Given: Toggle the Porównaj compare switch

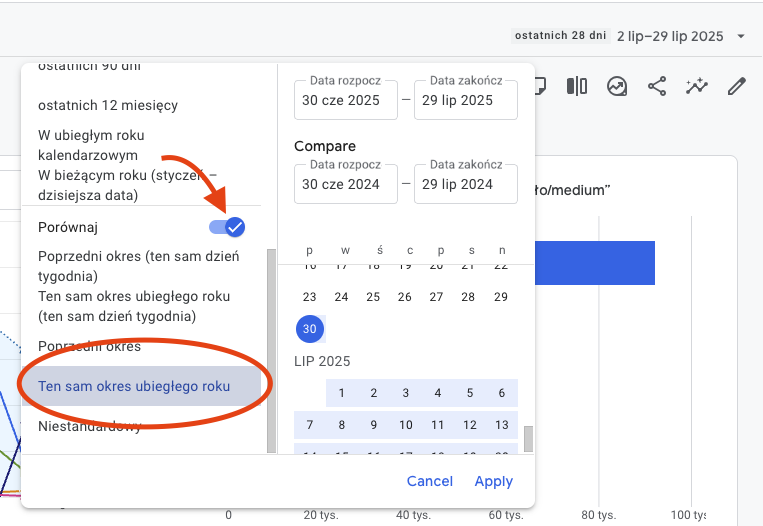Looking at the screenshot, I should 227,227.
